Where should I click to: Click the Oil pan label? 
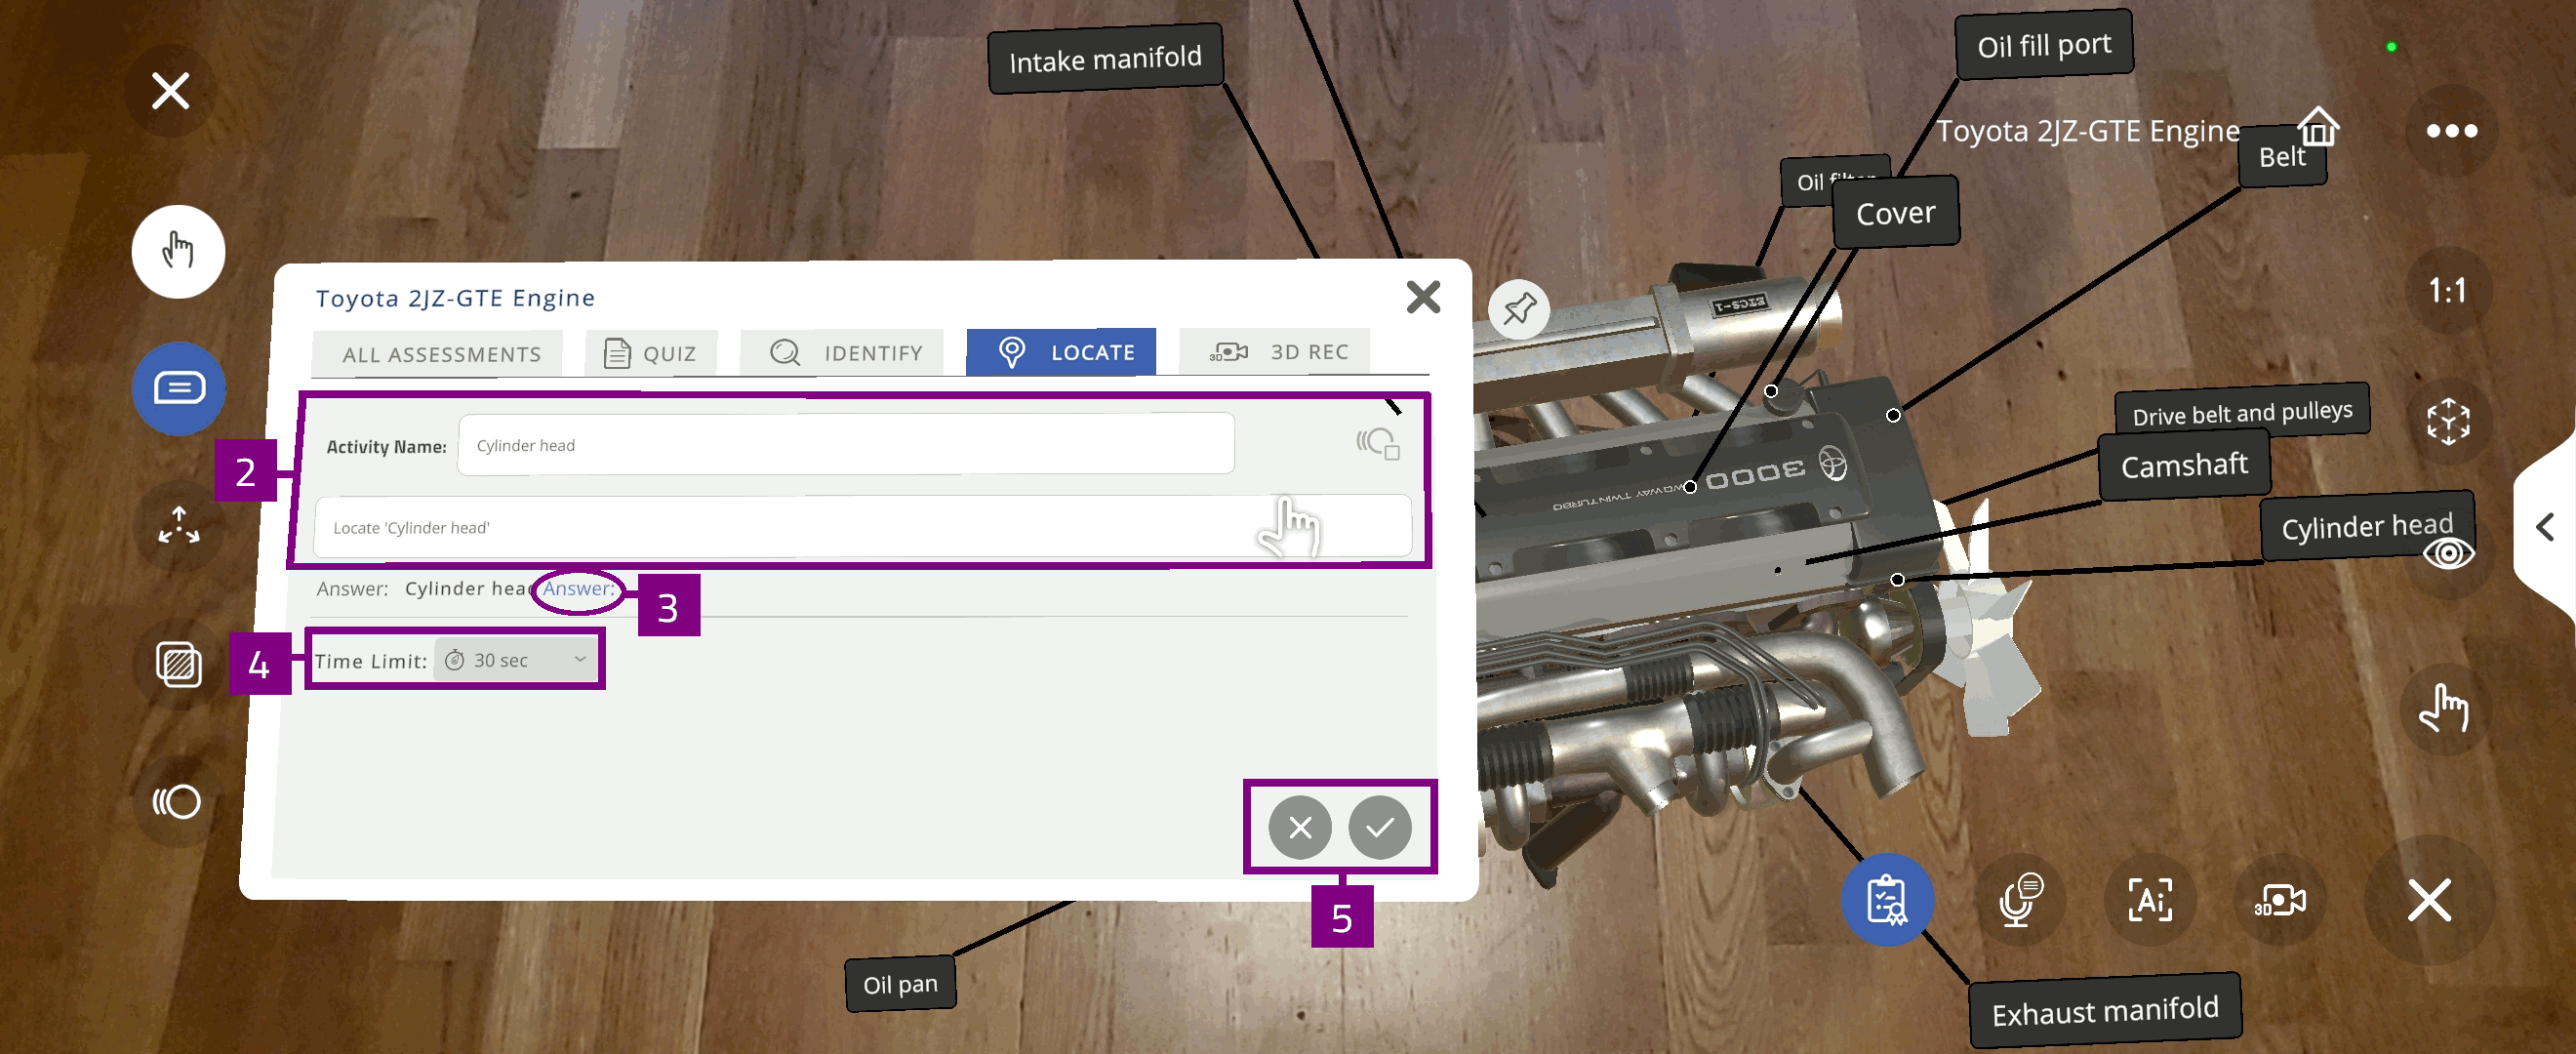(900, 984)
